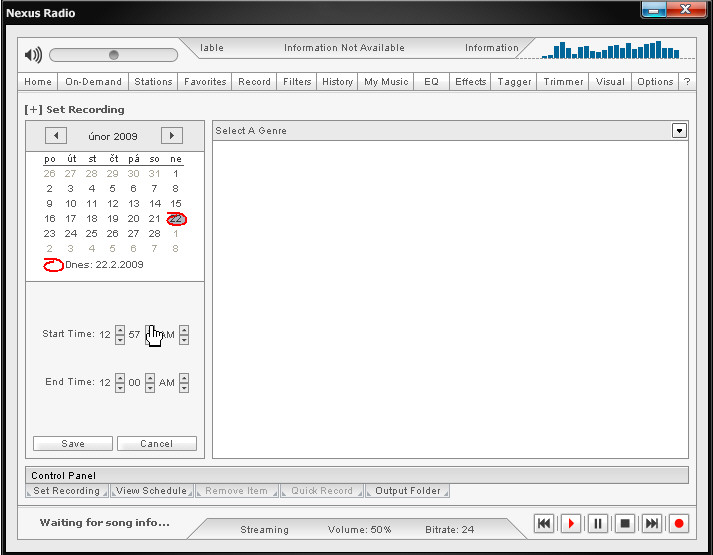The height and width of the screenshot is (555, 713).
Task: Go to next month in calendar
Action: [172, 135]
